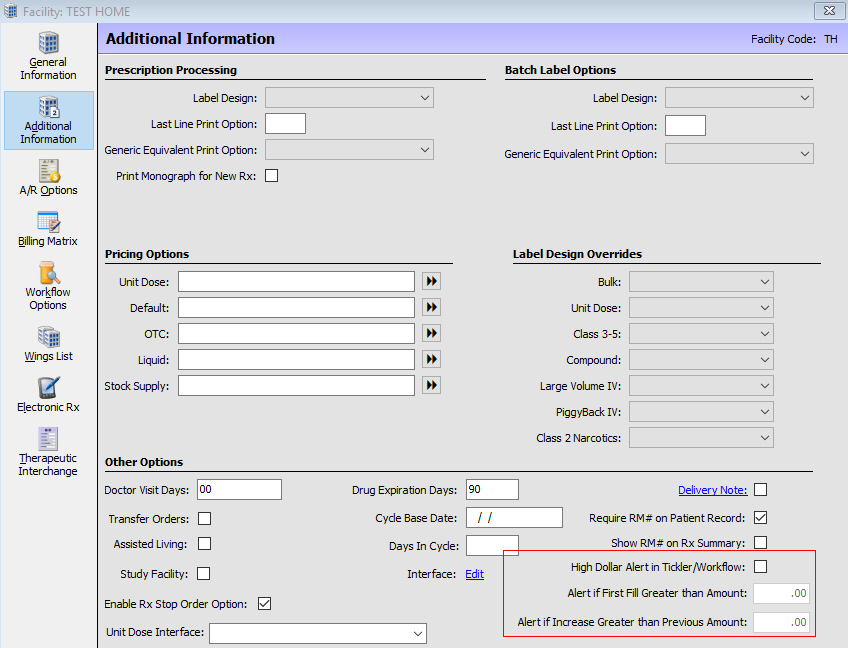Go to Workflow Options icon
Image resolution: width=848 pixels, height=648 pixels.
point(48,286)
